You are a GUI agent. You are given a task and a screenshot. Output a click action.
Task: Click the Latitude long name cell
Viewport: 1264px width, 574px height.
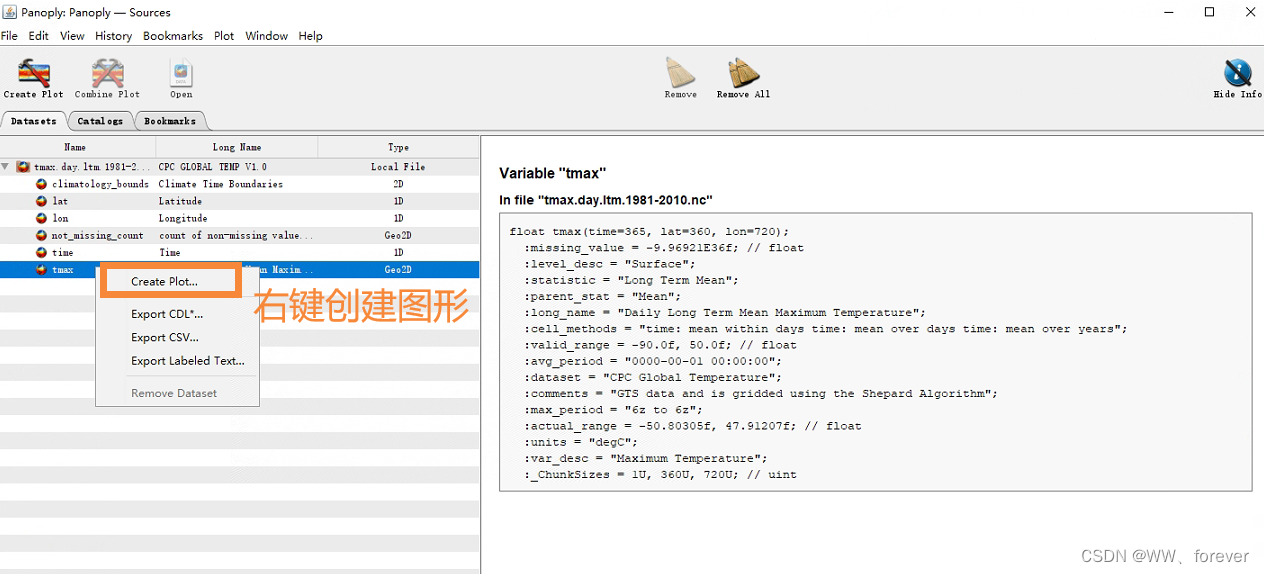(x=180, y=201)
